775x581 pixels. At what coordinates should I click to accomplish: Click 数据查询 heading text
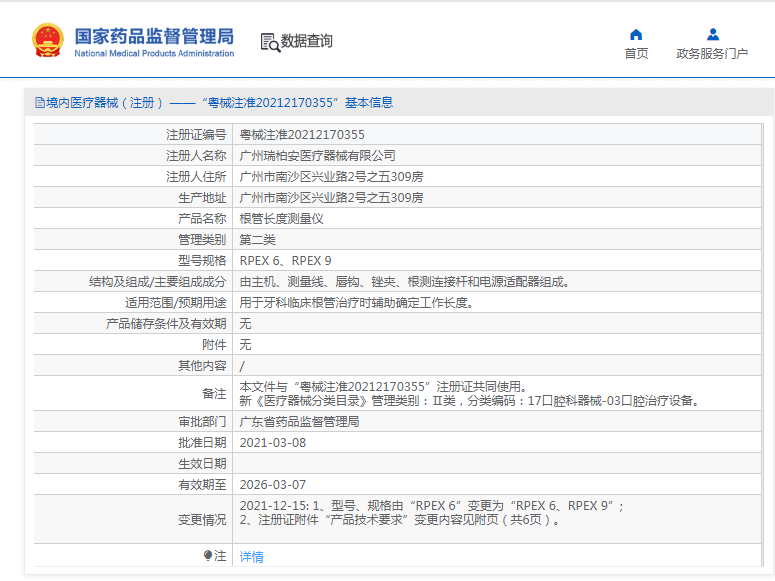[x=306, y=41]
